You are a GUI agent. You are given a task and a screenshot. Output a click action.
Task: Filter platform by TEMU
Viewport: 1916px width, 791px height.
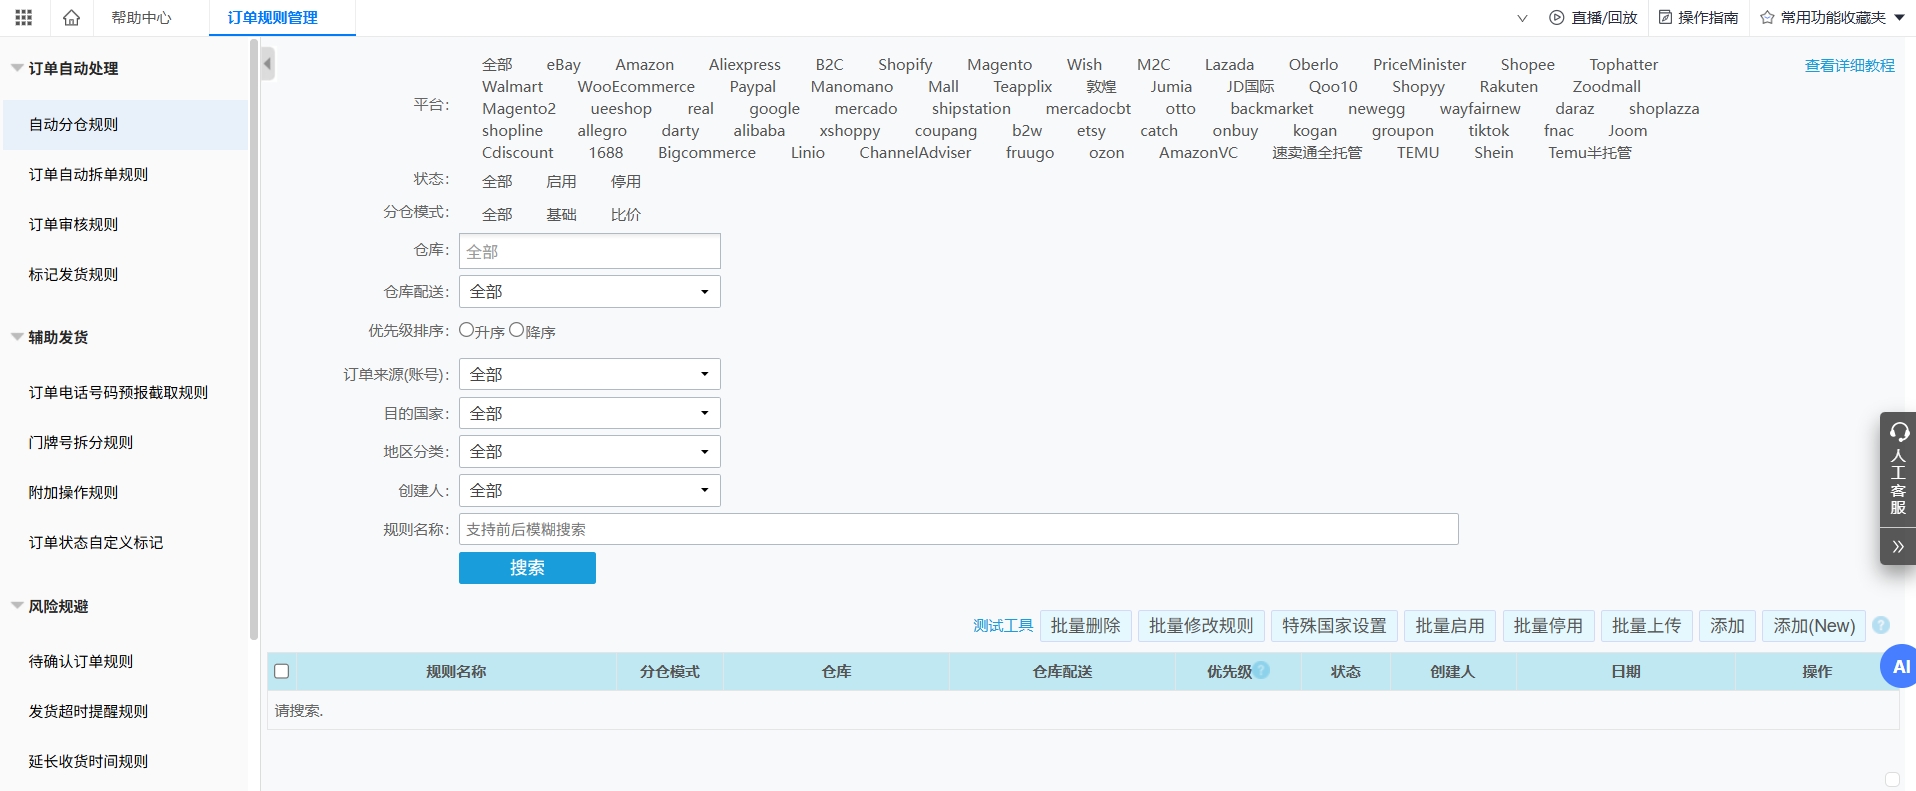tap(1418, 153)
